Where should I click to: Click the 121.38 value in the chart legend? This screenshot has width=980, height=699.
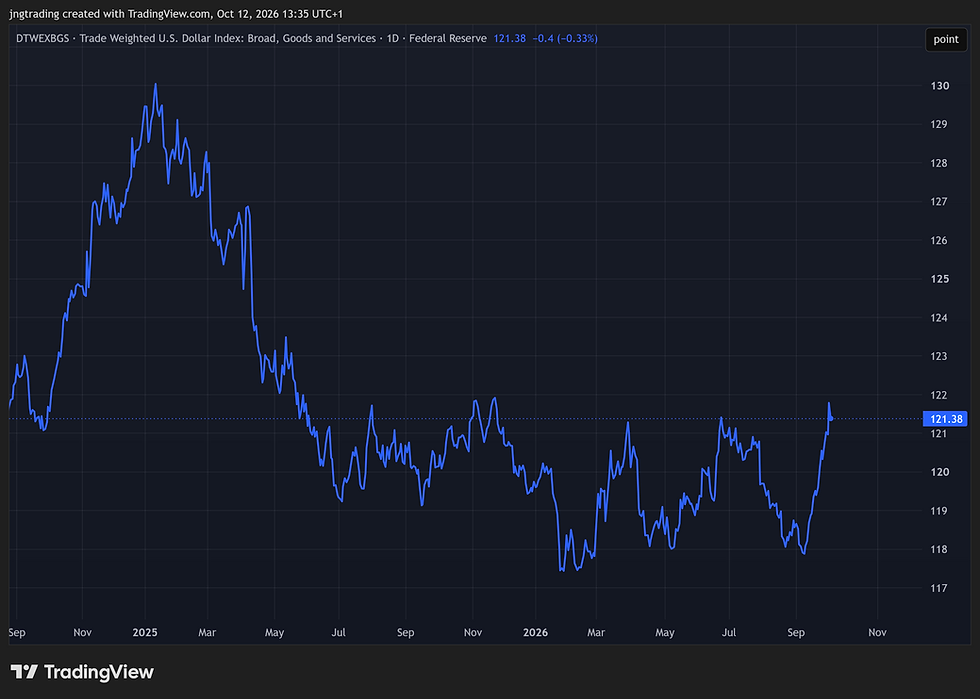[509, 38]
